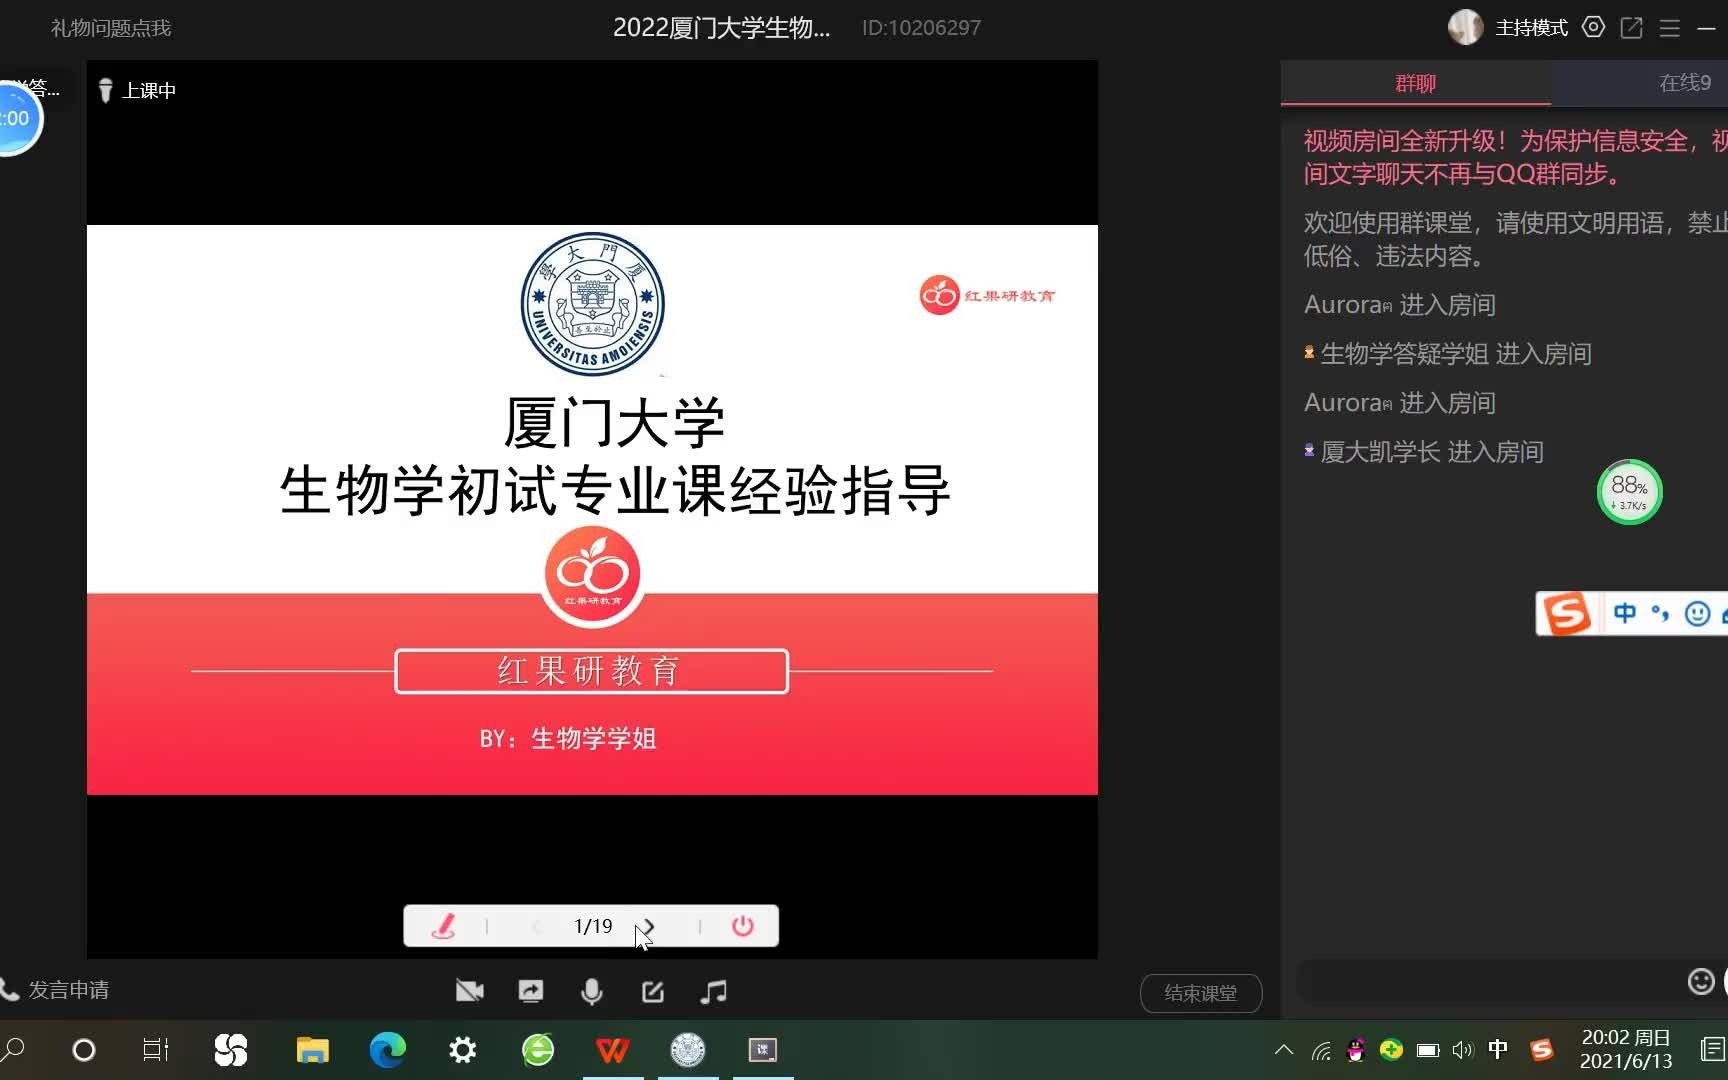Screen dimensions: 1728x1080
Task: Click the Xiamen University seal on slide
Action: coord(592,304)
